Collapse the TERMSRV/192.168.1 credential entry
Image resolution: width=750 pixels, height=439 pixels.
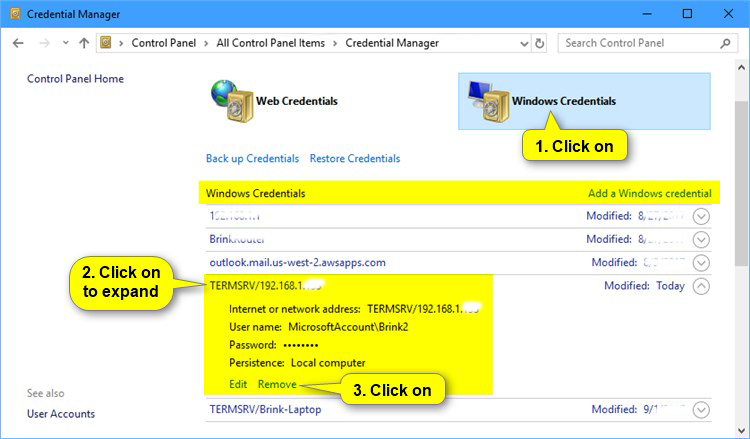tap(701, 286)
